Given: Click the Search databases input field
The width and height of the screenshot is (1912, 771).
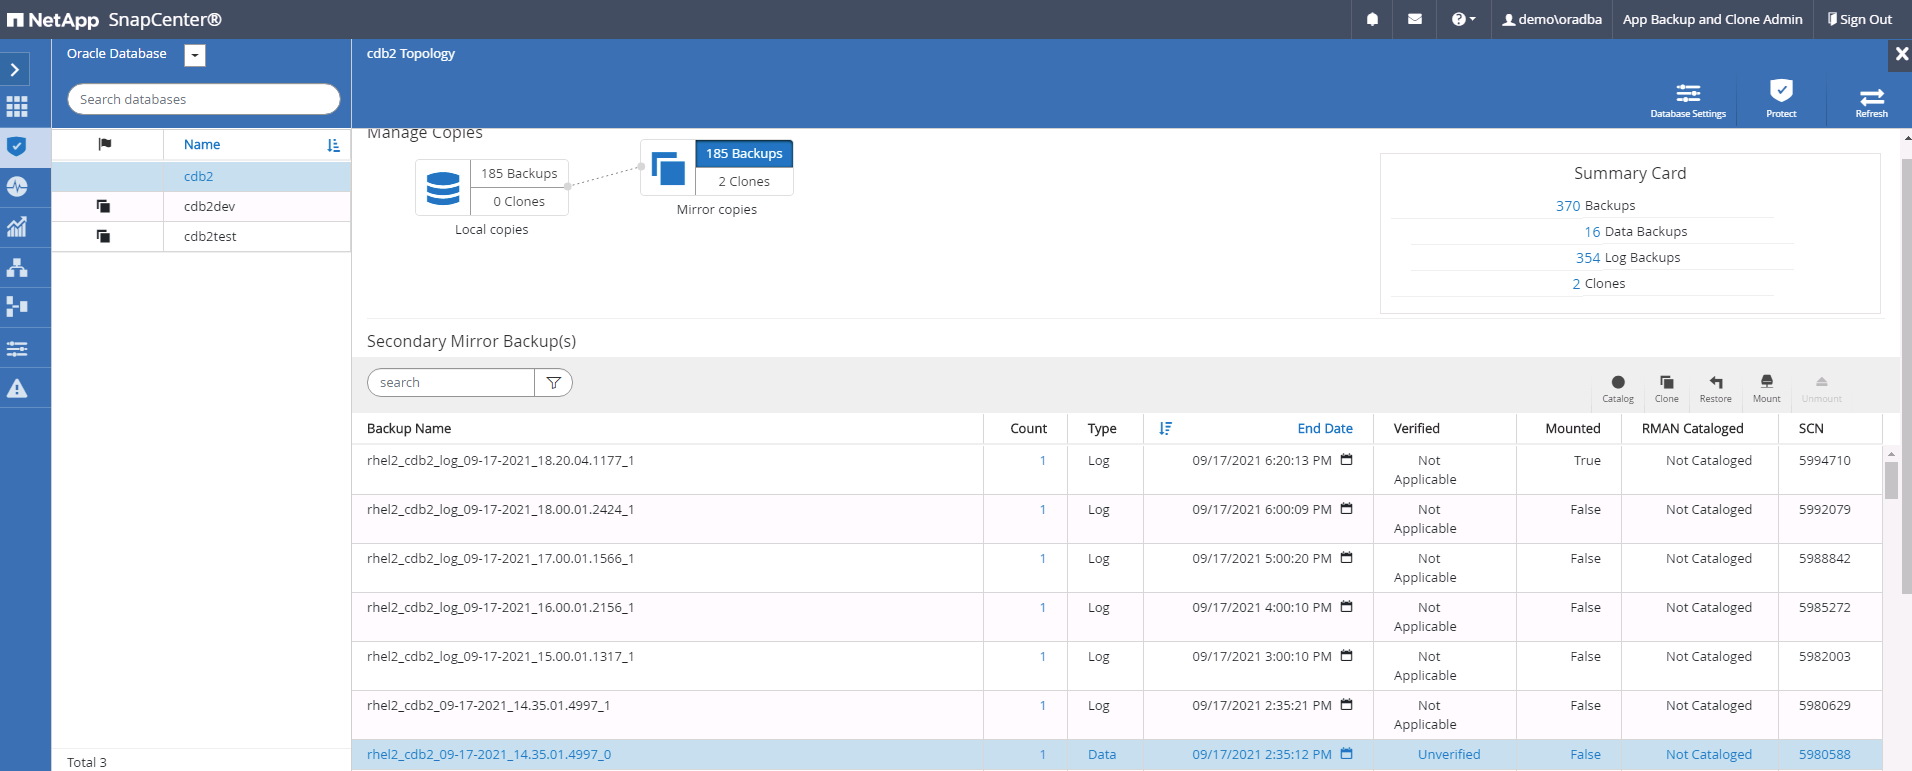Looking at the screenshot, I should click(x=203, y=99).
